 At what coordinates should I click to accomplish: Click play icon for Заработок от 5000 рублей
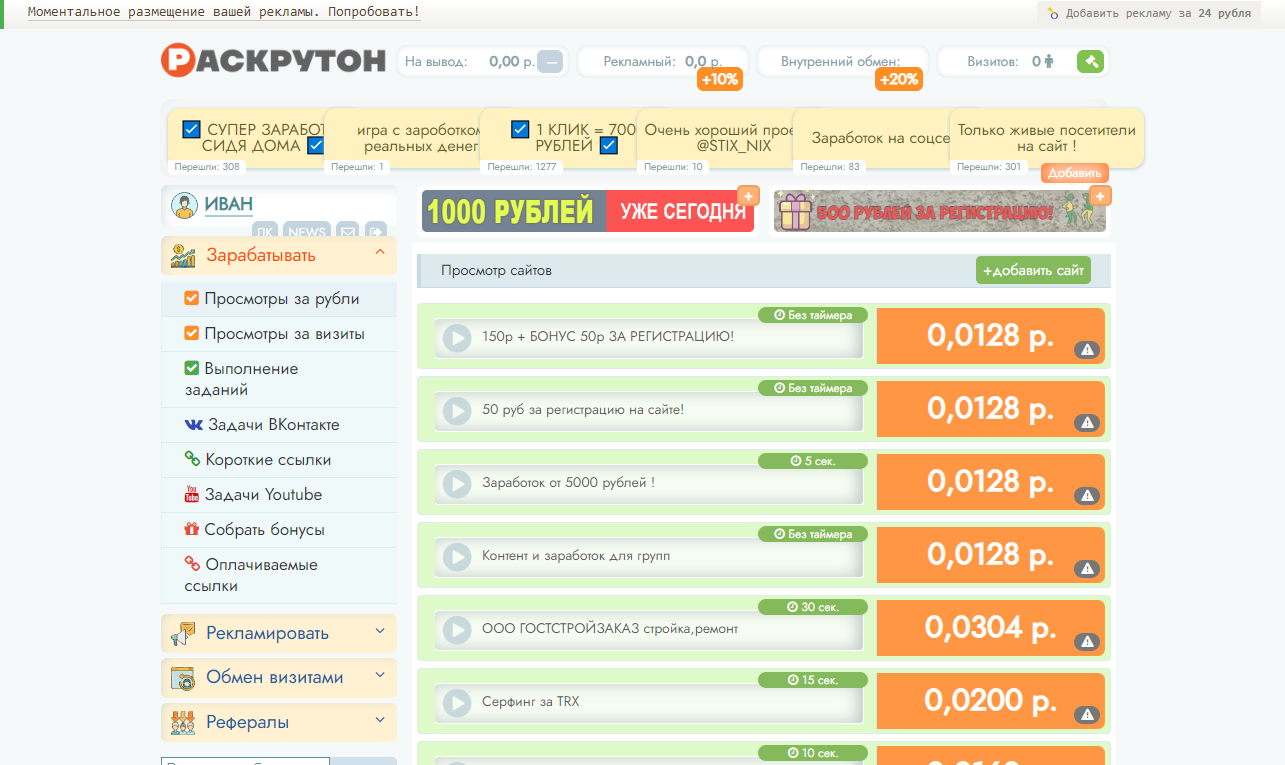pyautogui.click(x=457, y=483)
